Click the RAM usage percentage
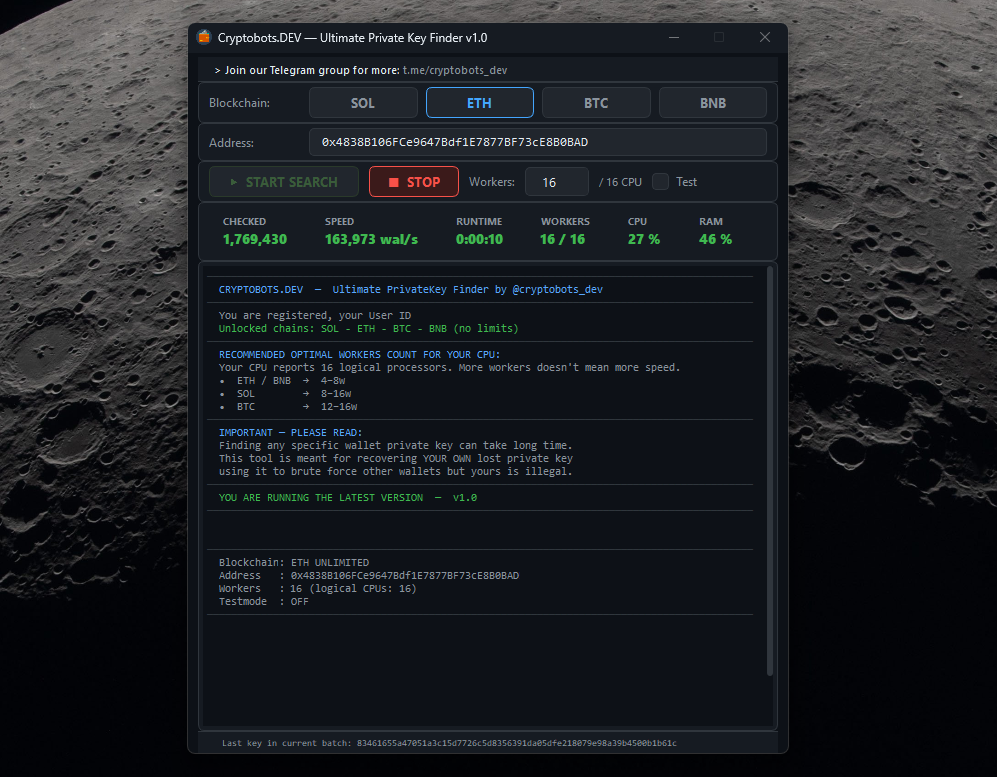 [x=715, y=240]
